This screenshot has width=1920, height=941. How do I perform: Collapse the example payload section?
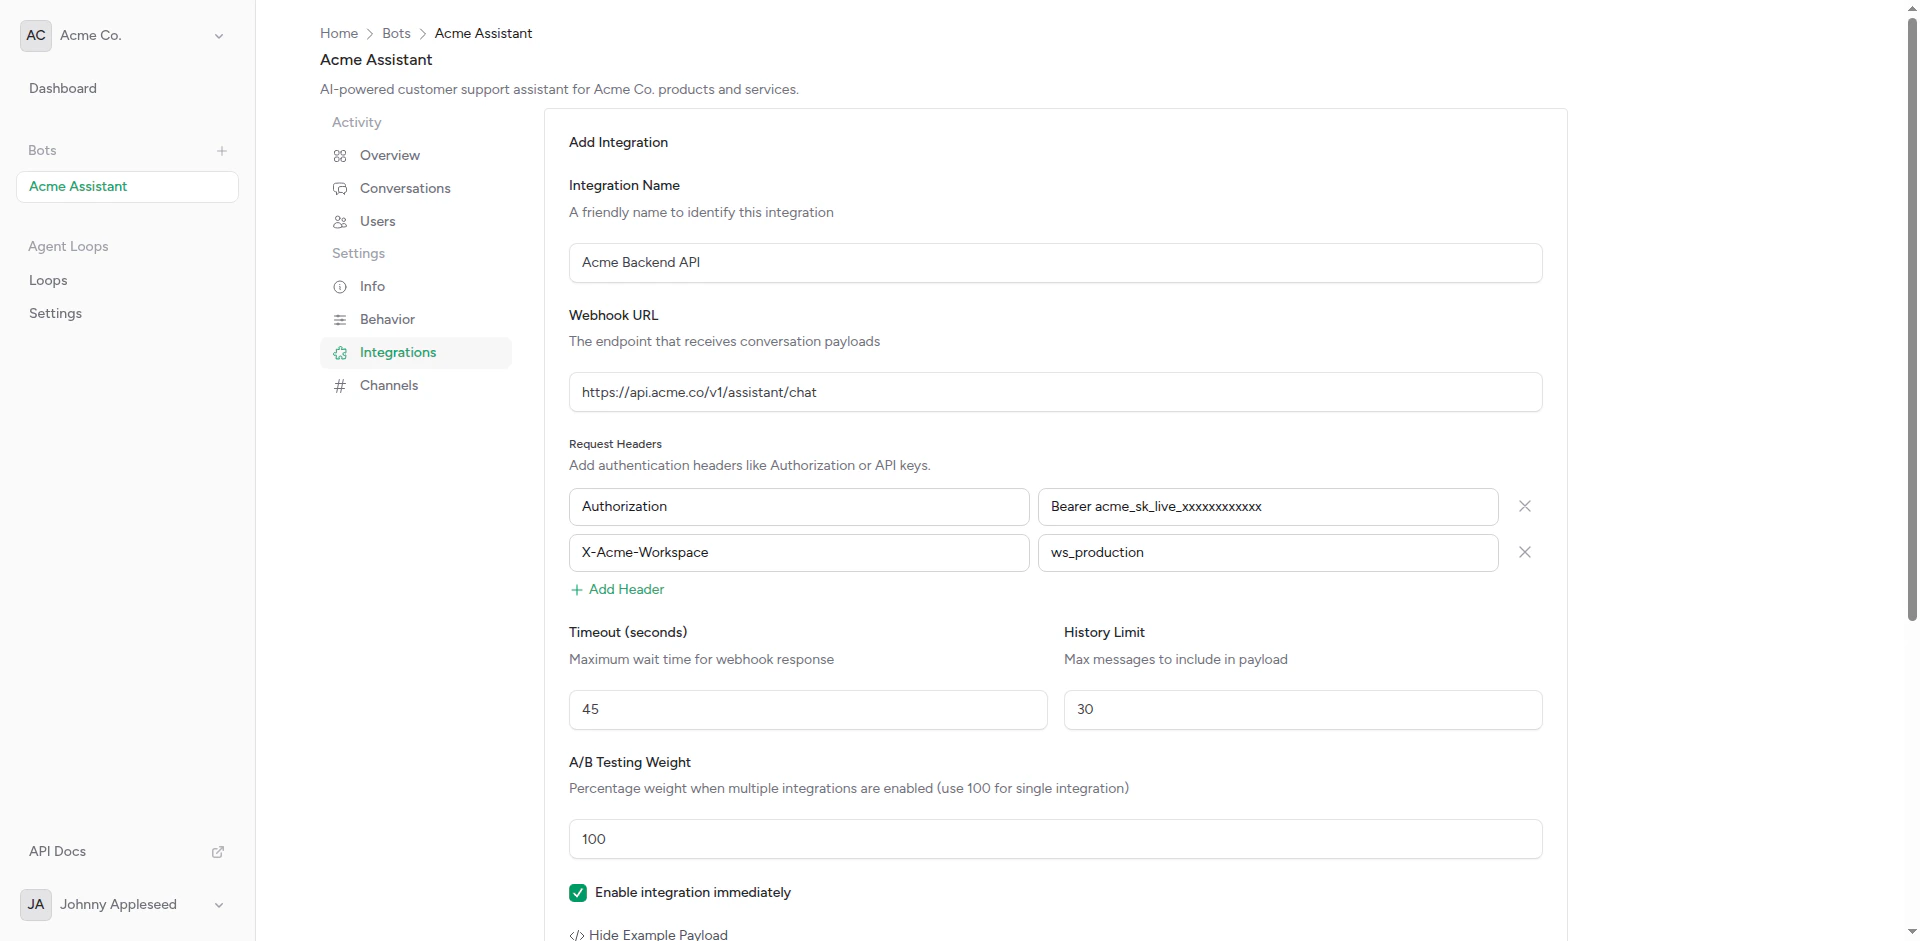(648, 934)
